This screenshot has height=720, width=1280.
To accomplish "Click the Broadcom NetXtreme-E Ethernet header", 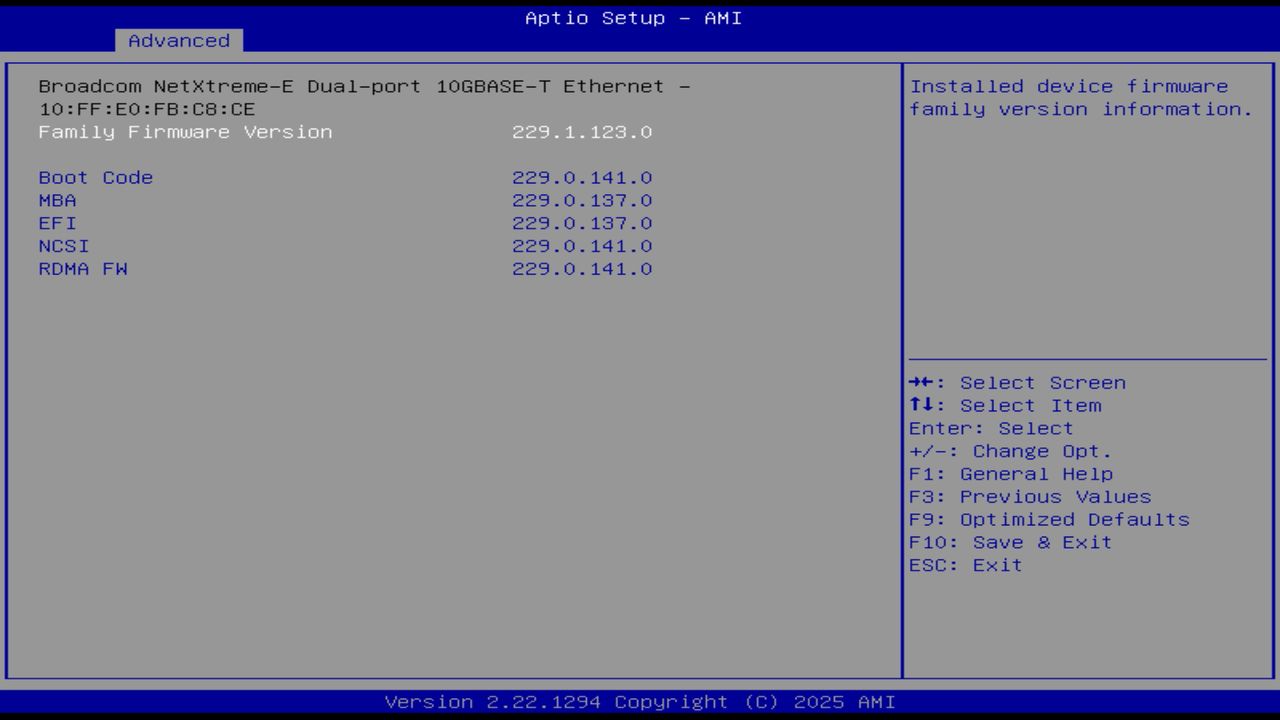I will coord(364,86).
